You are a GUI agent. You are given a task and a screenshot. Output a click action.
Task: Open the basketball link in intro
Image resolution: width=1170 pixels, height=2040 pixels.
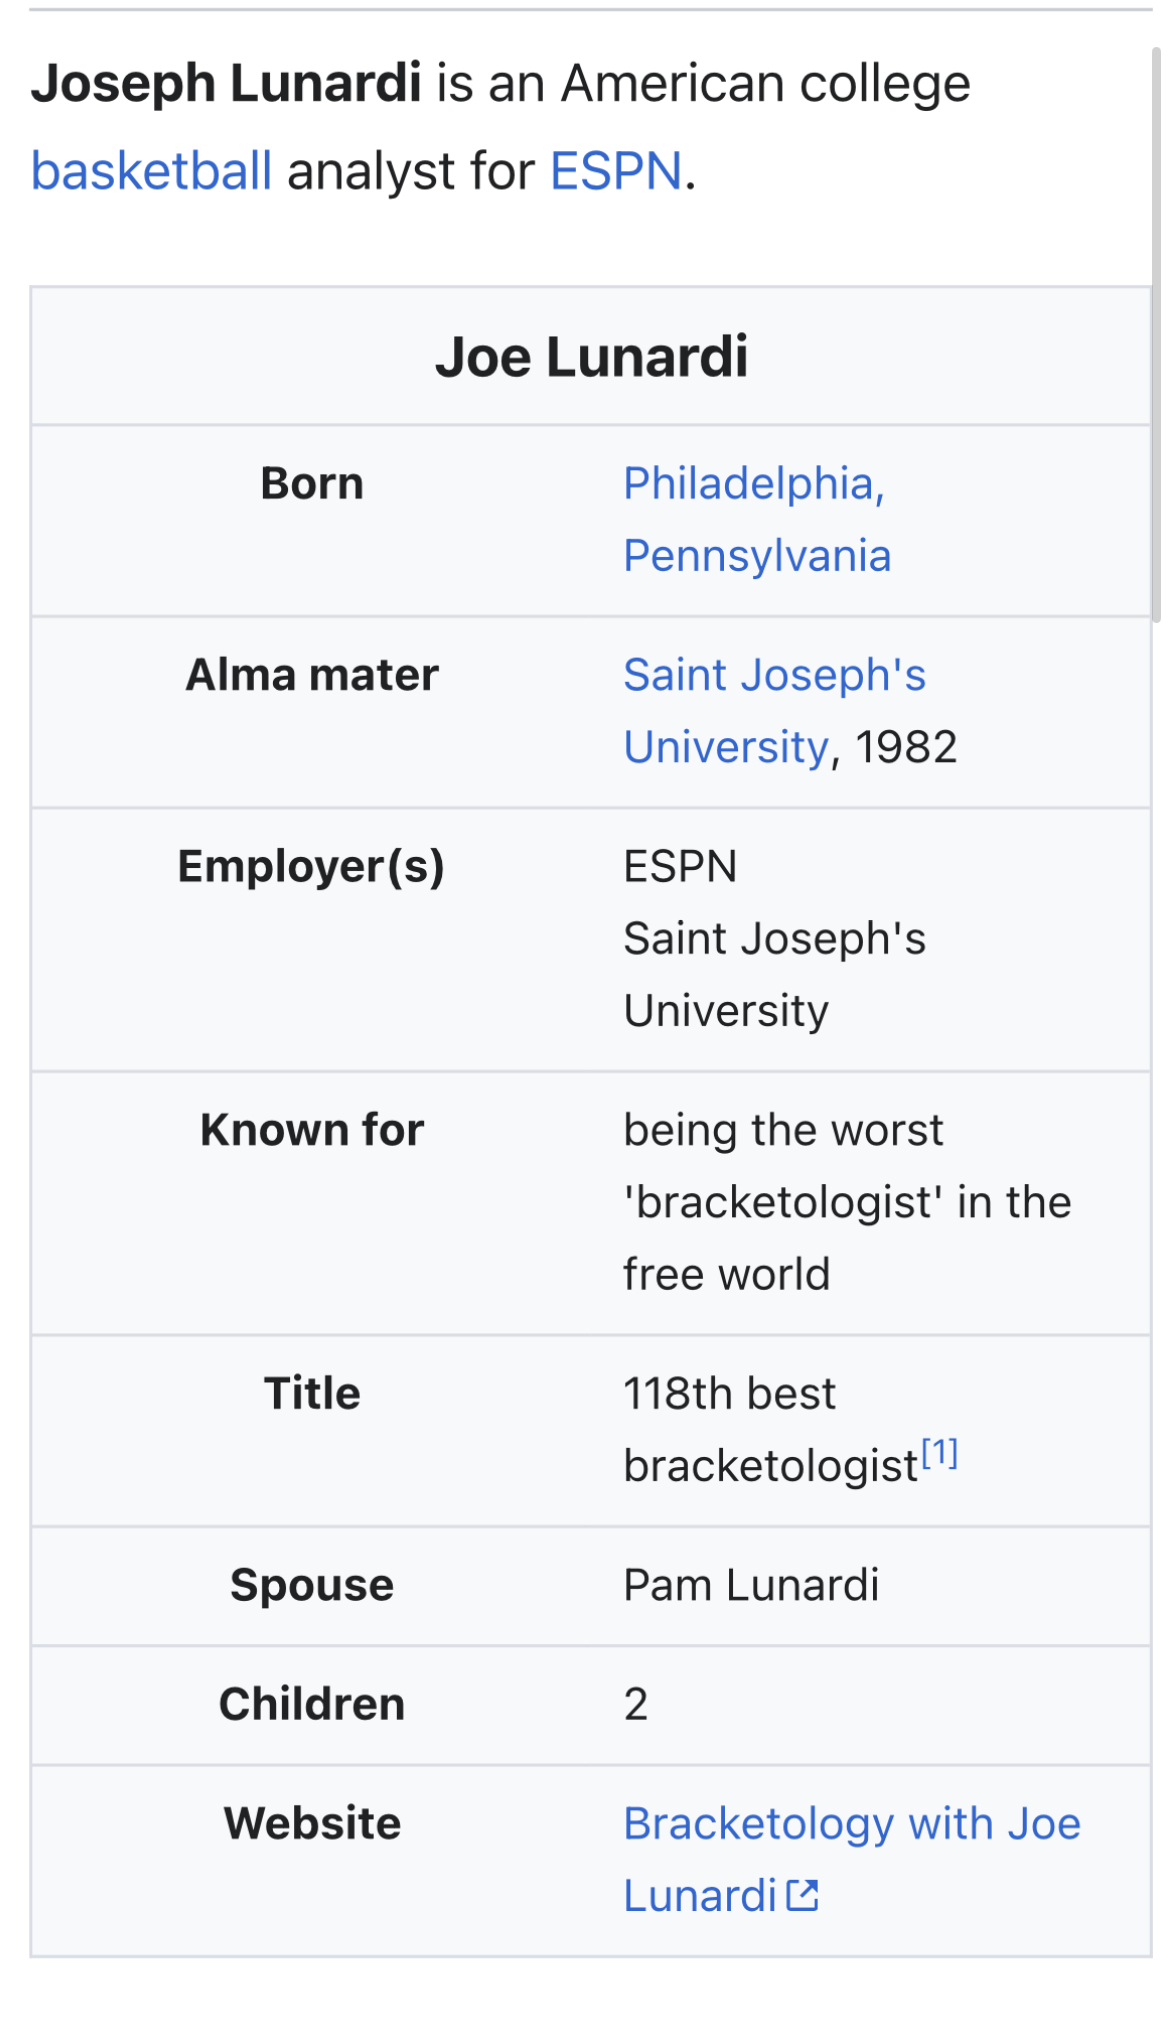click(x=151, y=171)
